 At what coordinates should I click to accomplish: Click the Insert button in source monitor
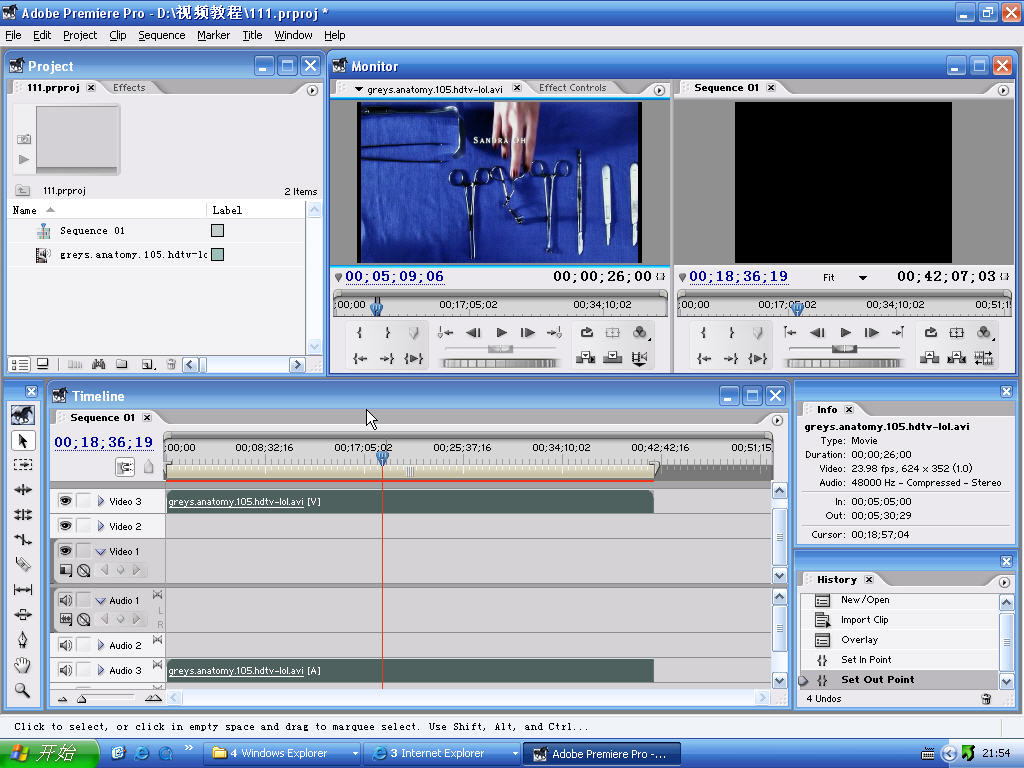(x=585, y=357)
